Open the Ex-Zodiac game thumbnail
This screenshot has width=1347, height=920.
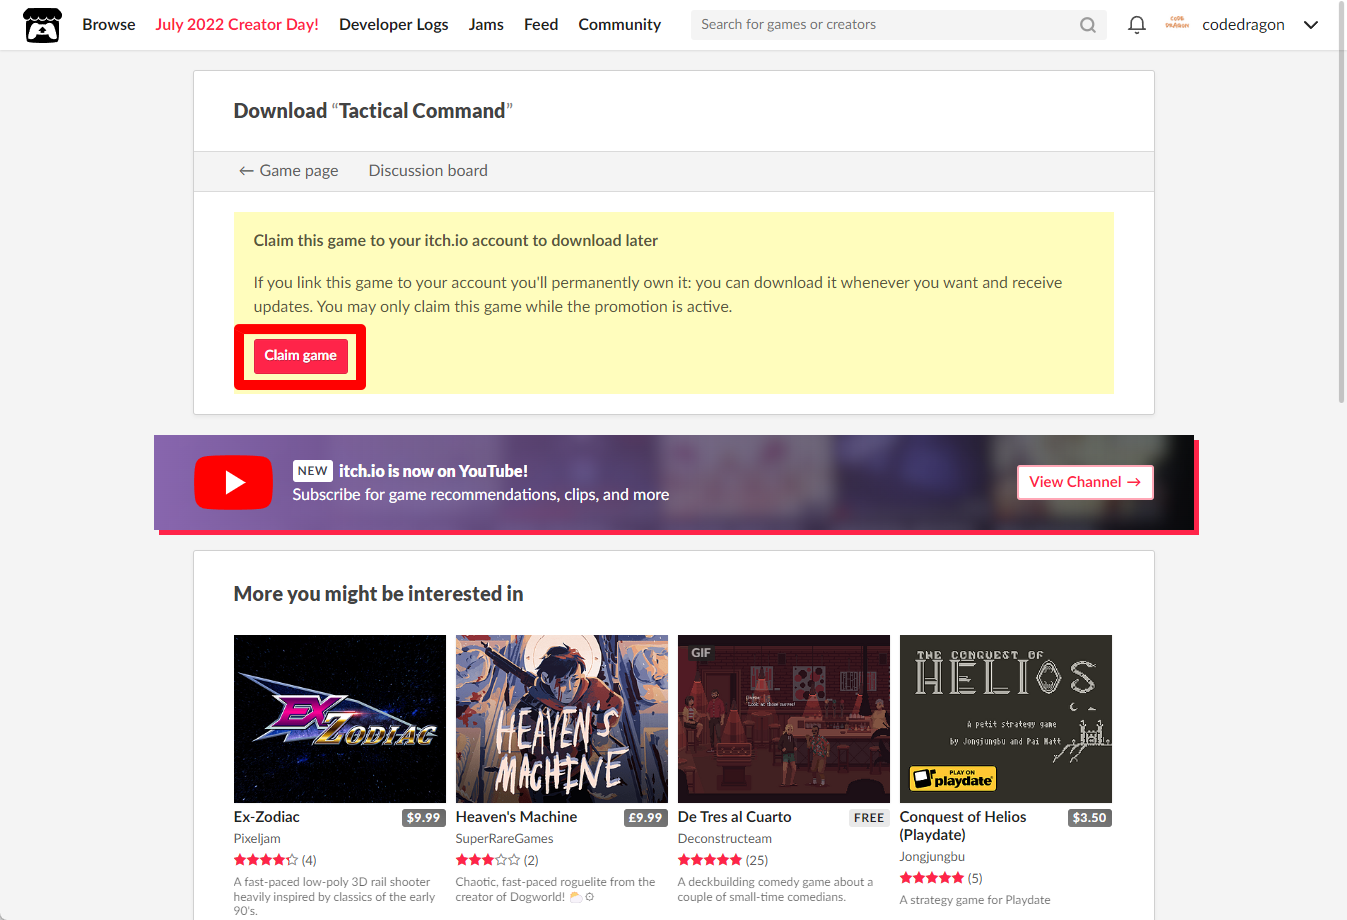340,719
